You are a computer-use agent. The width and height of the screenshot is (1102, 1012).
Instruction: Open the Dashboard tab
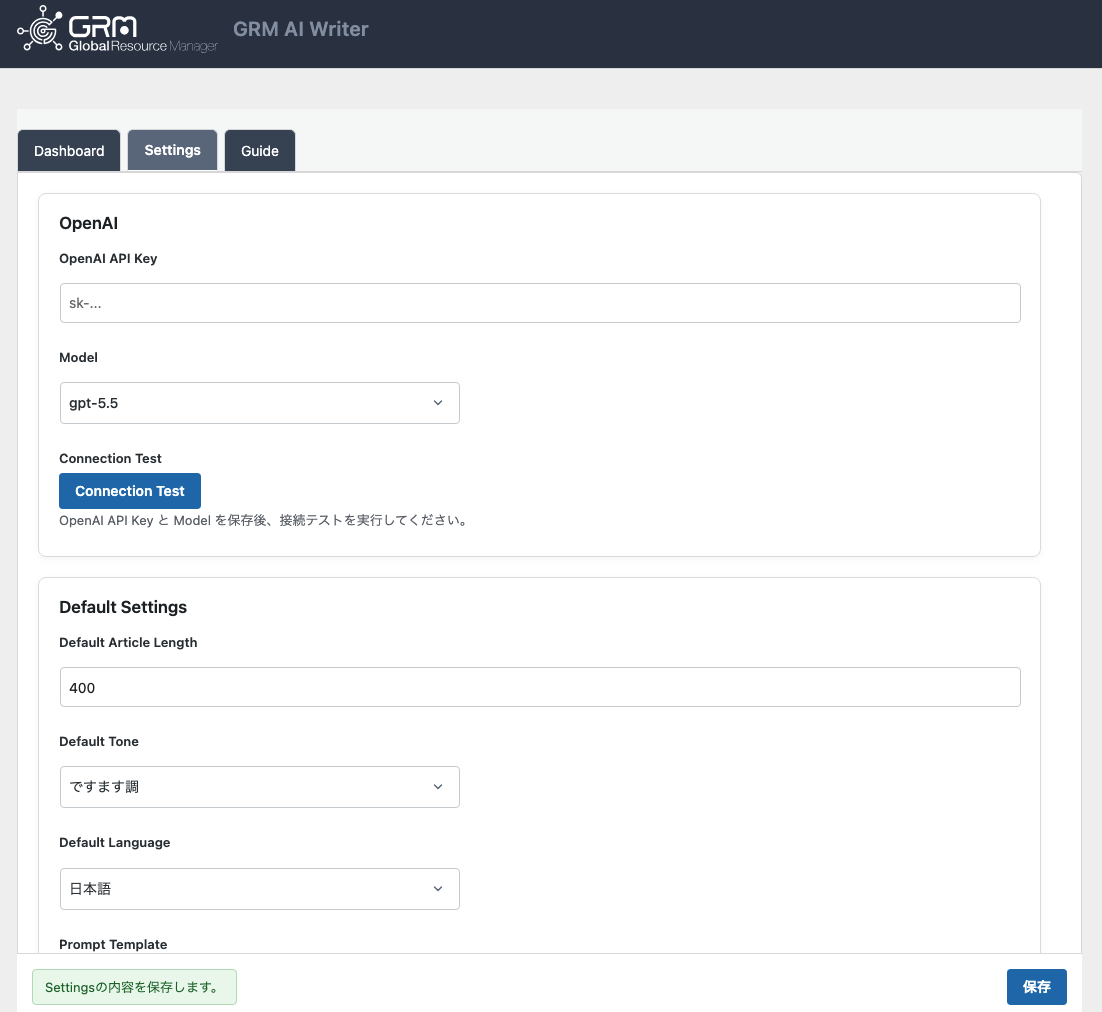pyautogui.click(x=69, y=150)
